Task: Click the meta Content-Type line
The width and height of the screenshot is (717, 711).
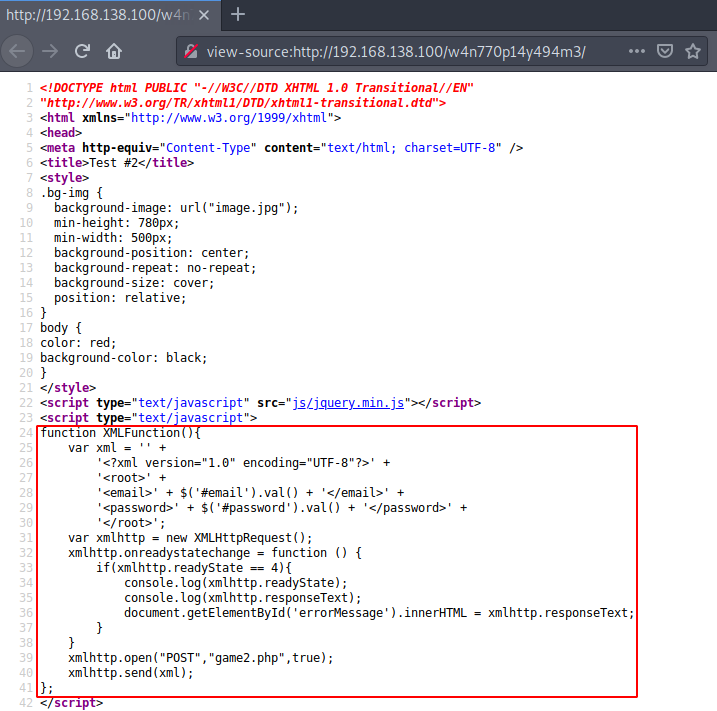Action: pyautogui.click(x=281, y=148)
